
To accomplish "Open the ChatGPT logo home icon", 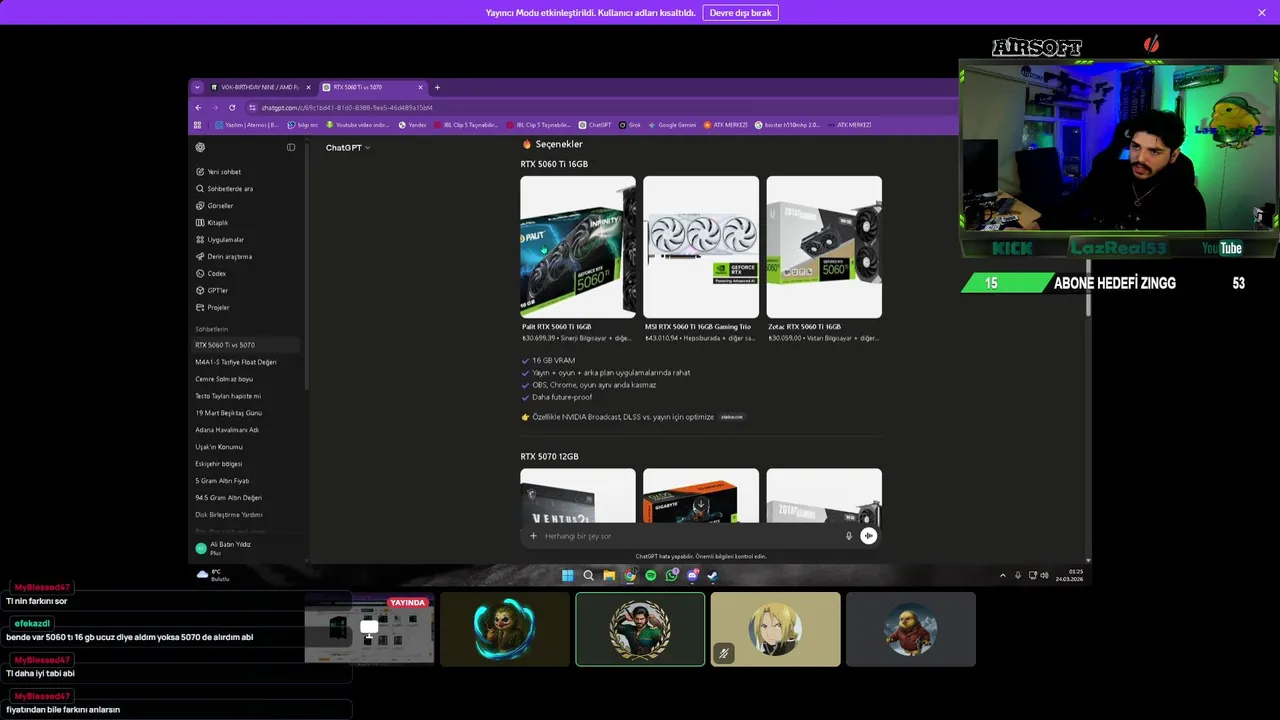I will (x=200, y=147).
